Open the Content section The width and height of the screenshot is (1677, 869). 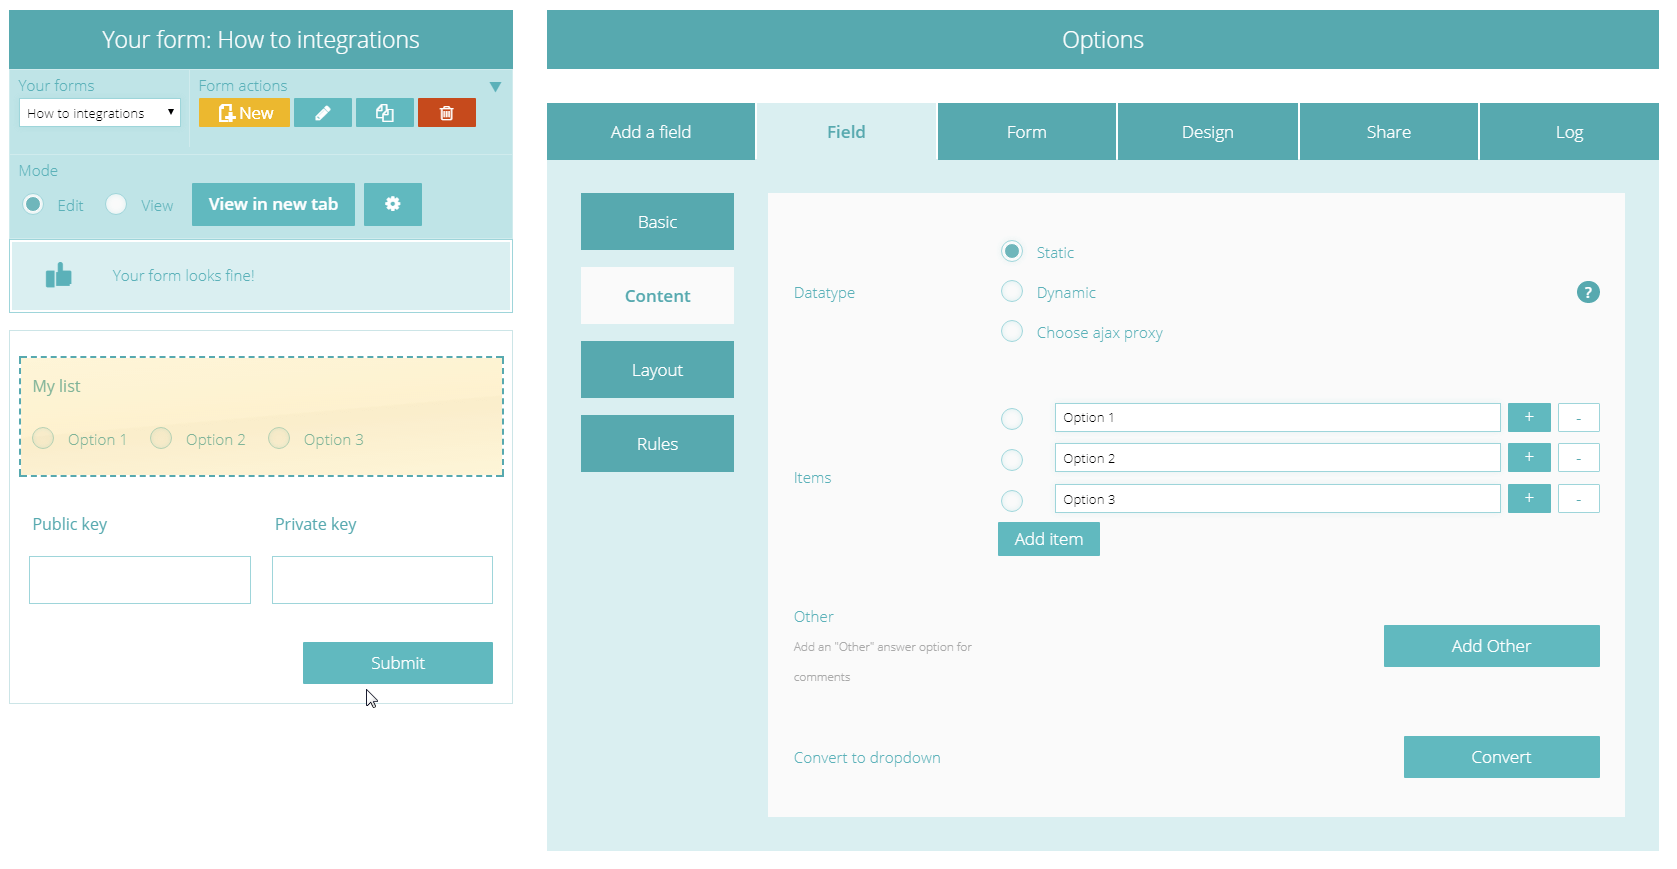[657, 296]
